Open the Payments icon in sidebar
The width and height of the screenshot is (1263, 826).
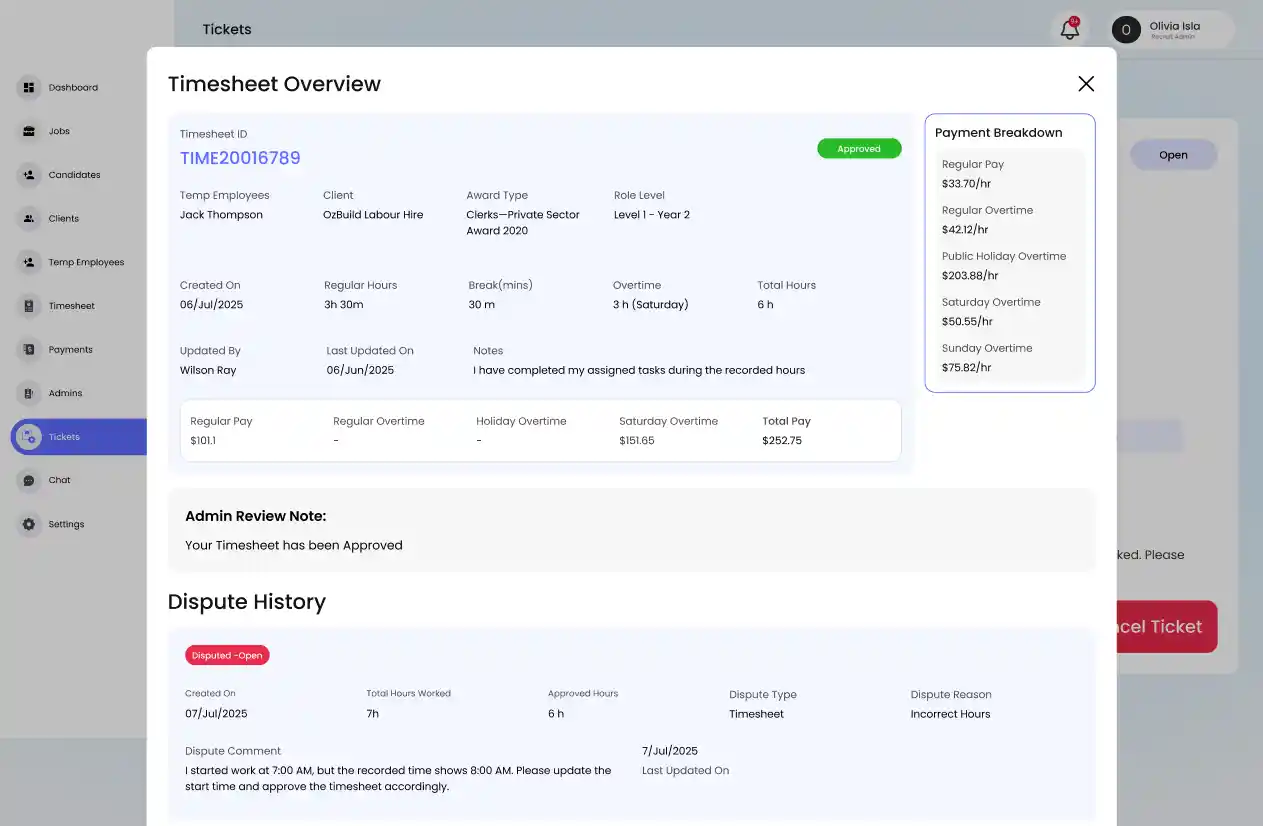click(x=29, y=350)
